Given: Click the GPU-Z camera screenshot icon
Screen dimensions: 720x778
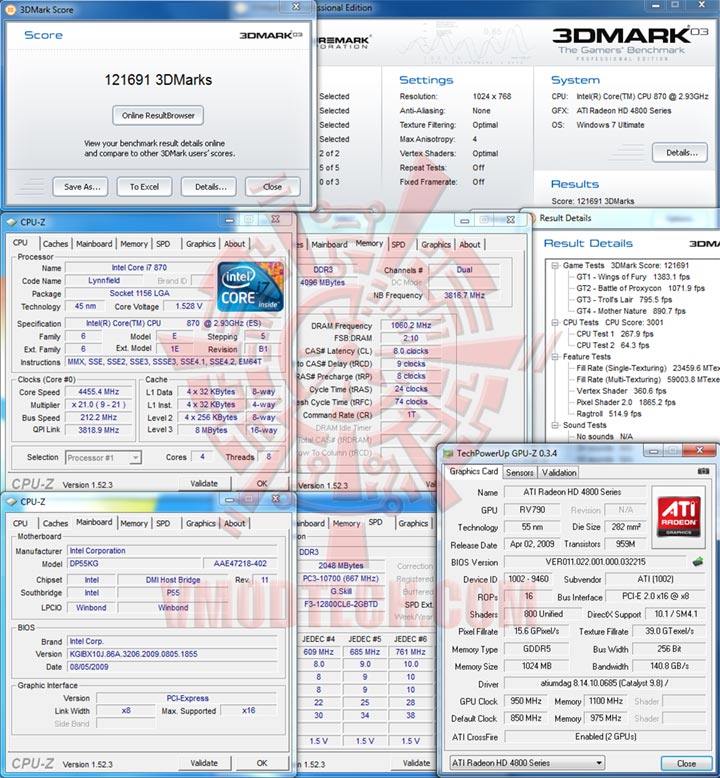Looking at the screenshot, I should pos(703,471).
